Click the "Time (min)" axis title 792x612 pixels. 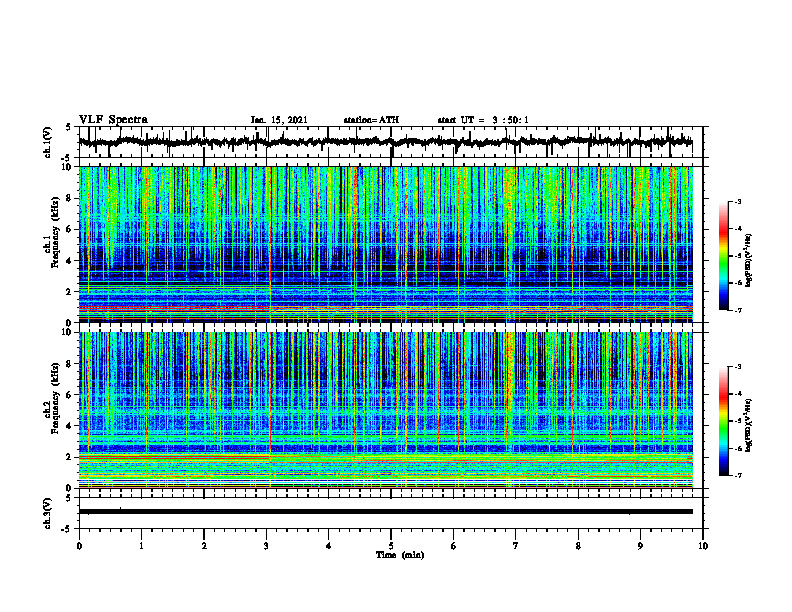point(400,555)
